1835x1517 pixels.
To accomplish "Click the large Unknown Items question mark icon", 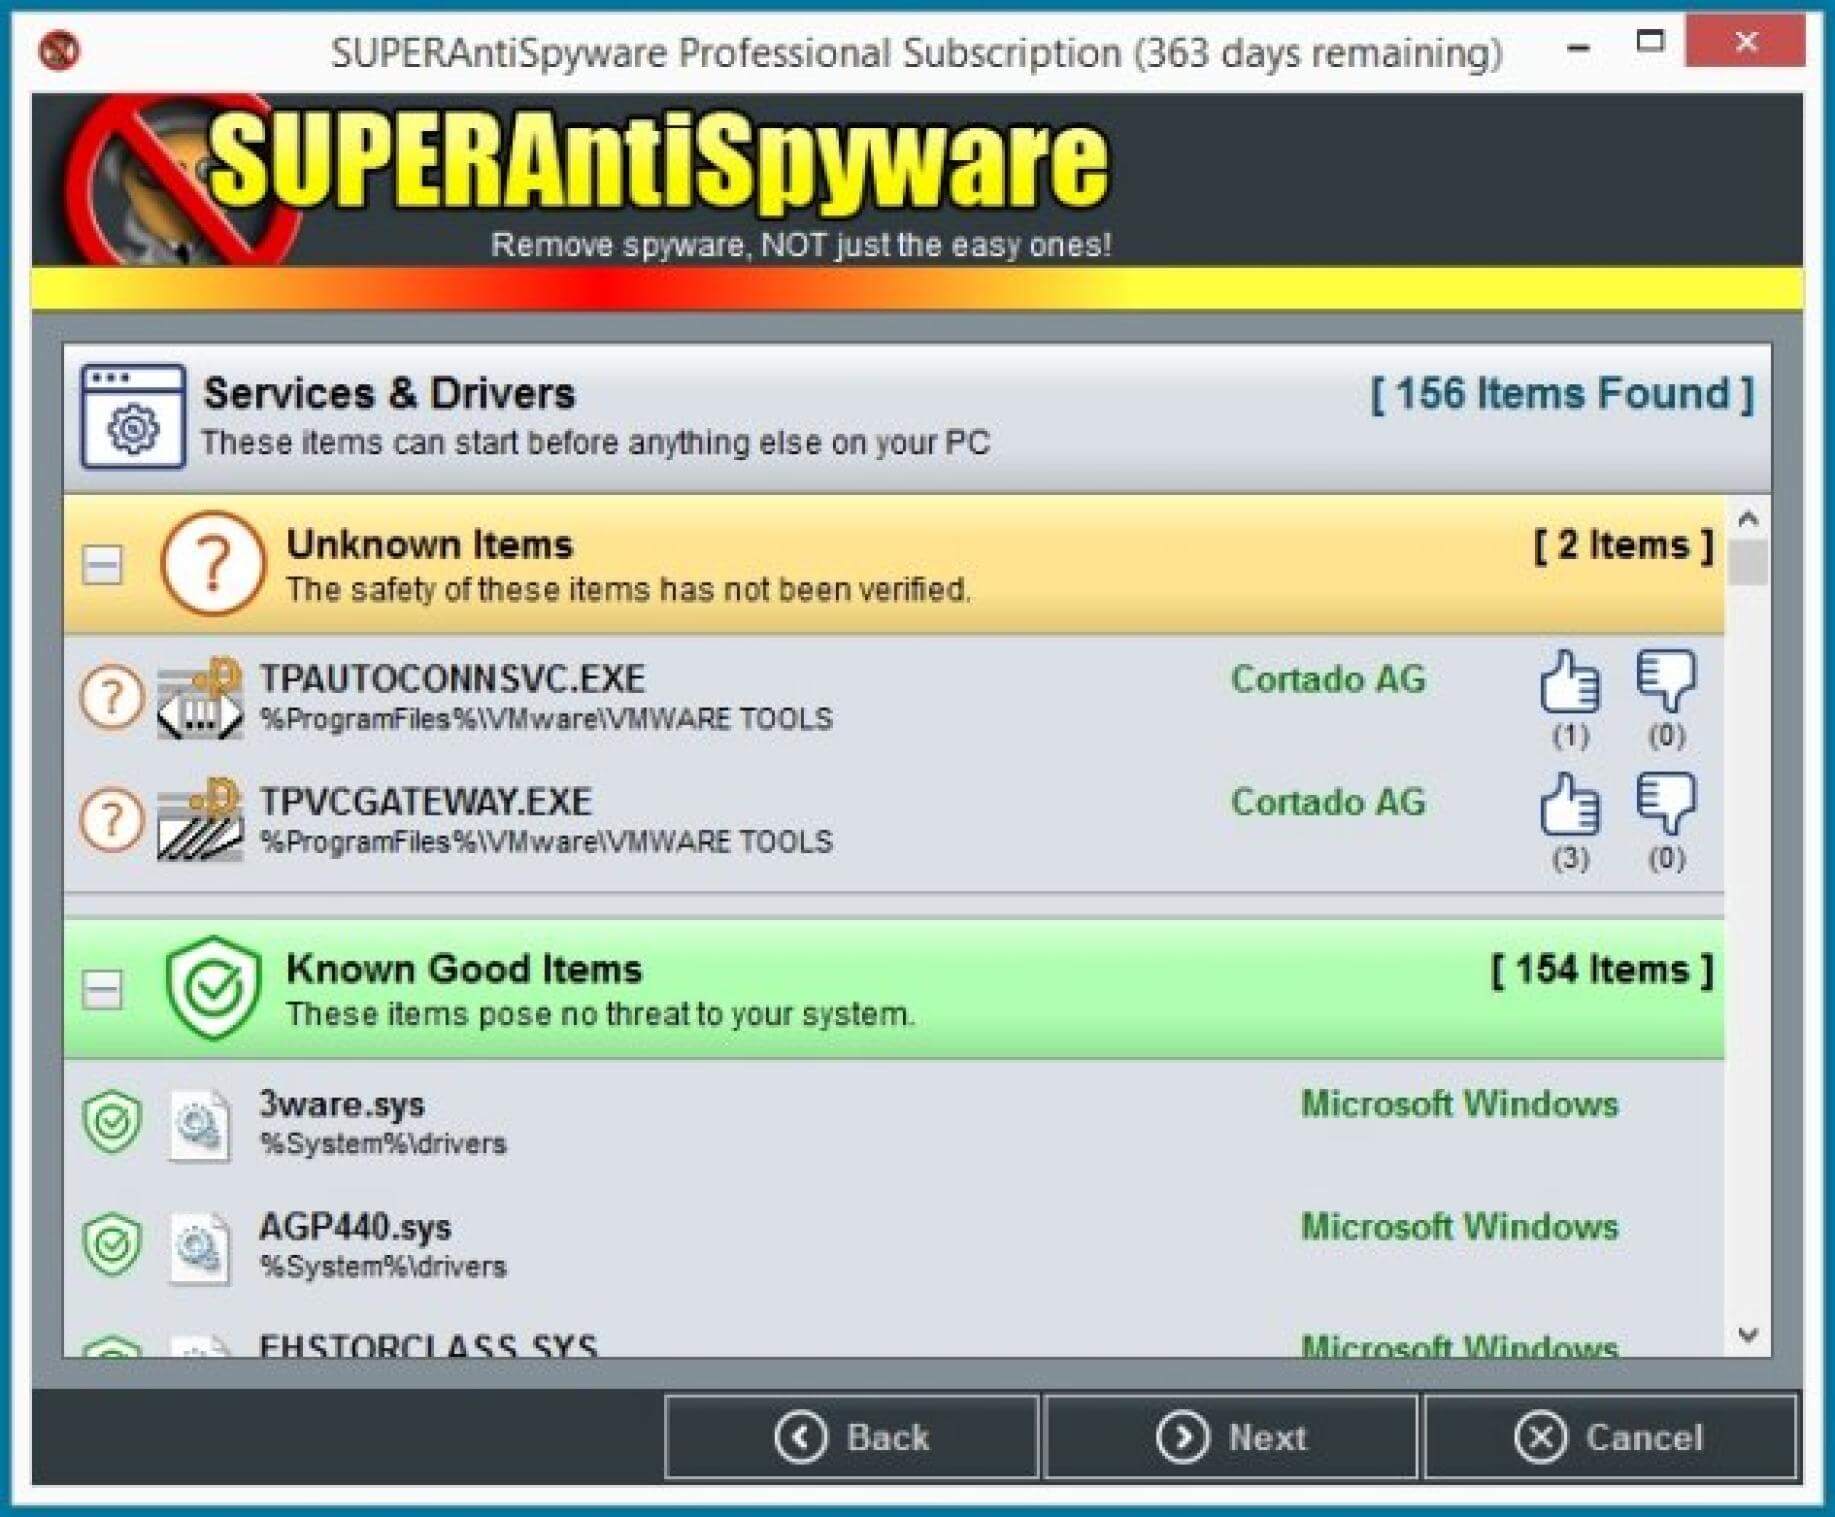I will [x=213, y=563].
